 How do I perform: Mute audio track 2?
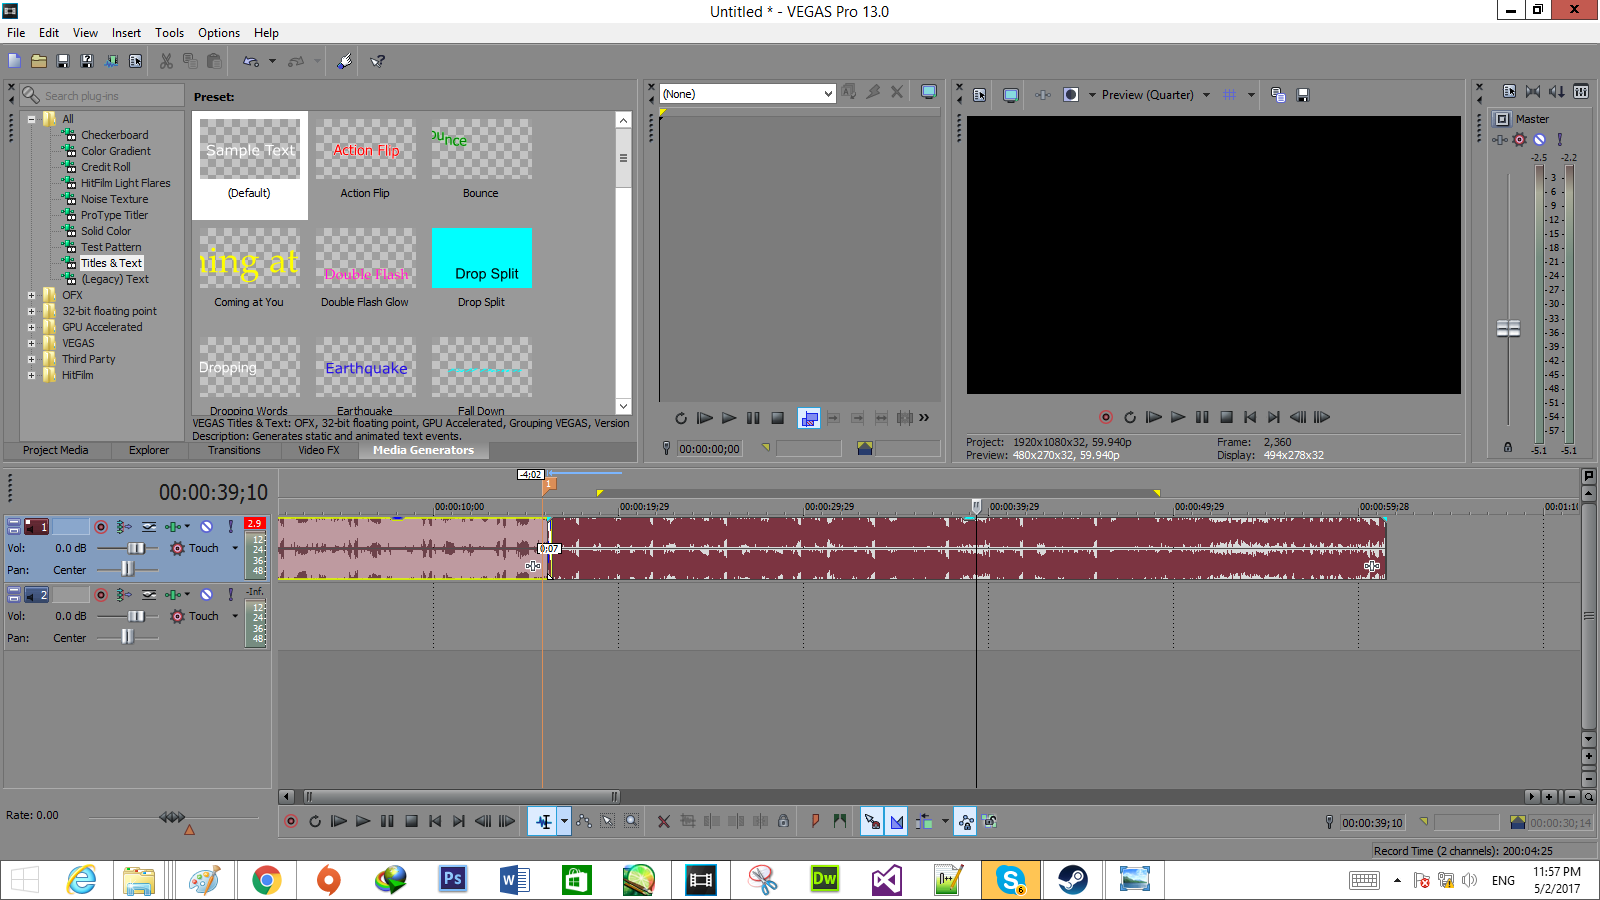pos(206,594)
